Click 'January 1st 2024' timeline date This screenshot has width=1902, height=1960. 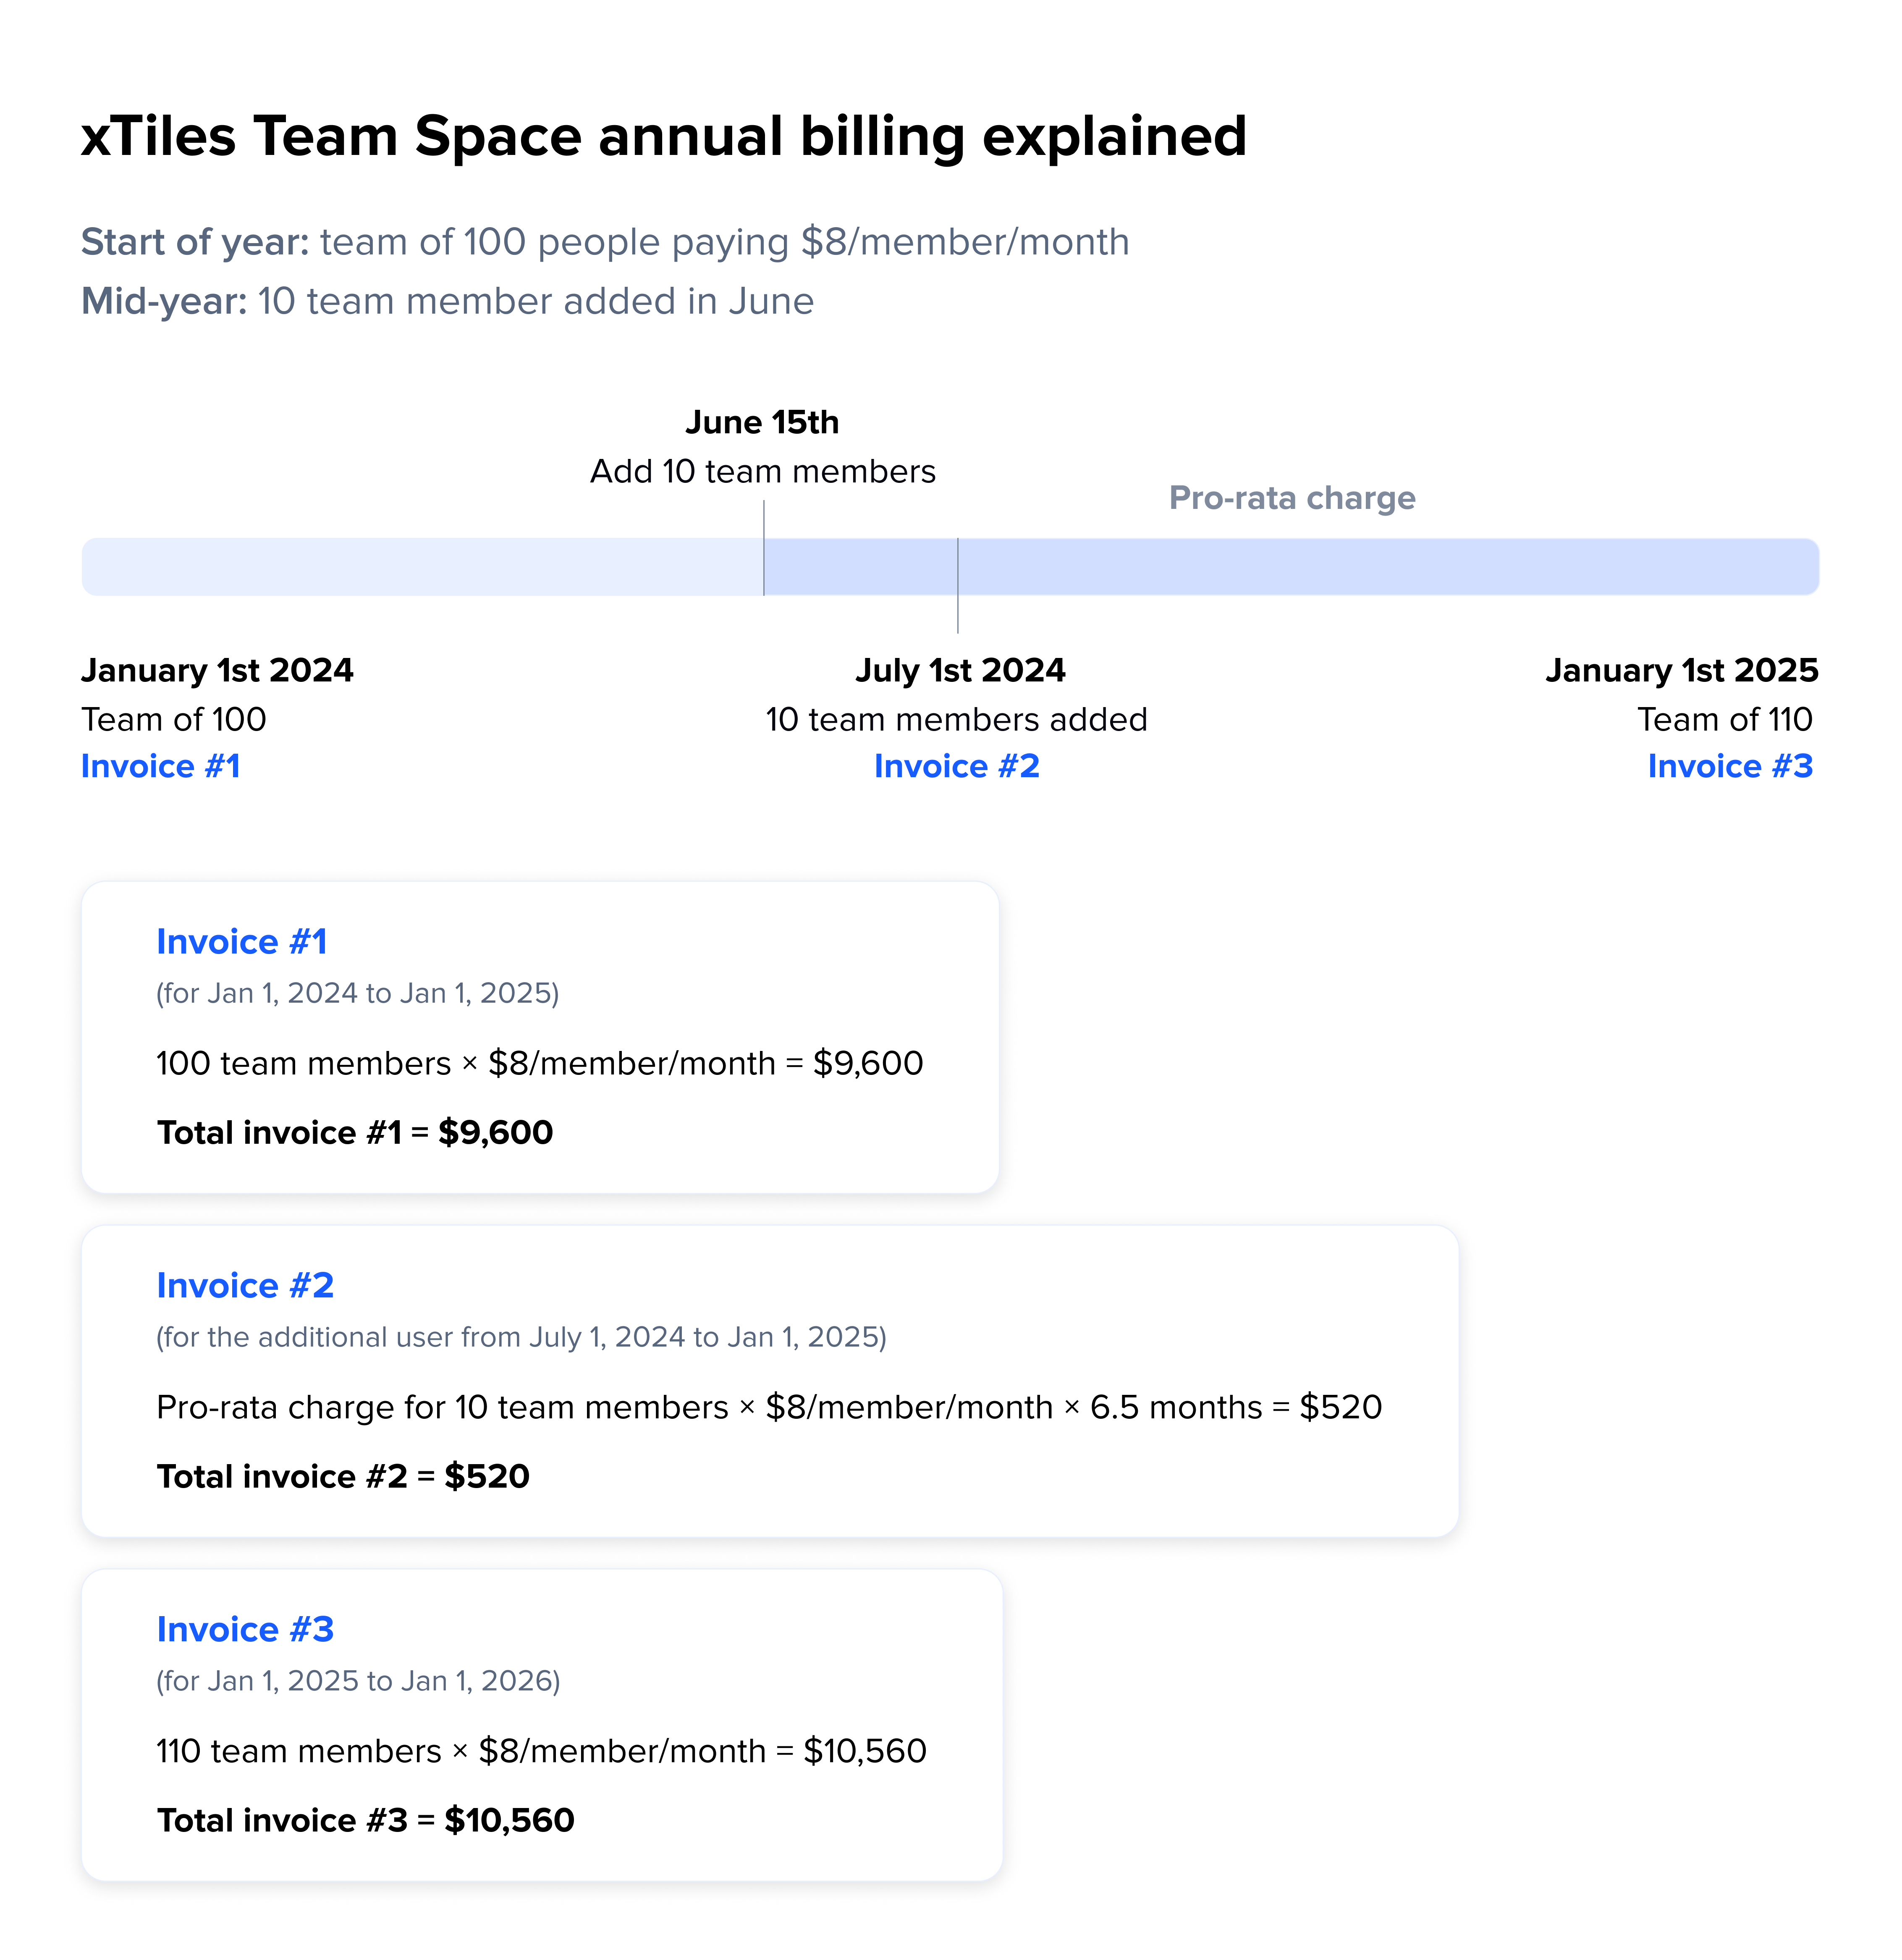(x=217, y=670)
